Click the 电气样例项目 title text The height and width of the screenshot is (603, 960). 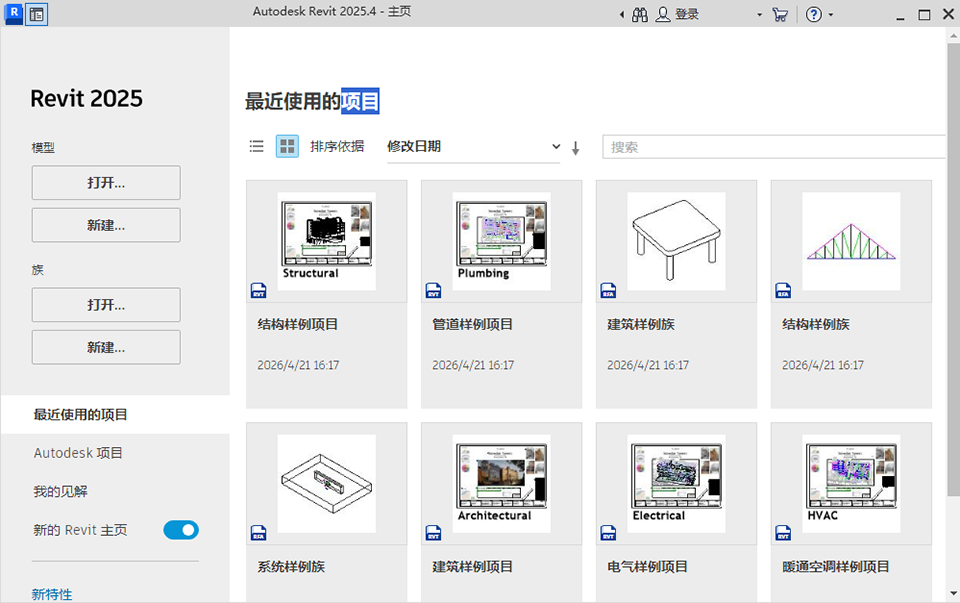pos(647,567)
